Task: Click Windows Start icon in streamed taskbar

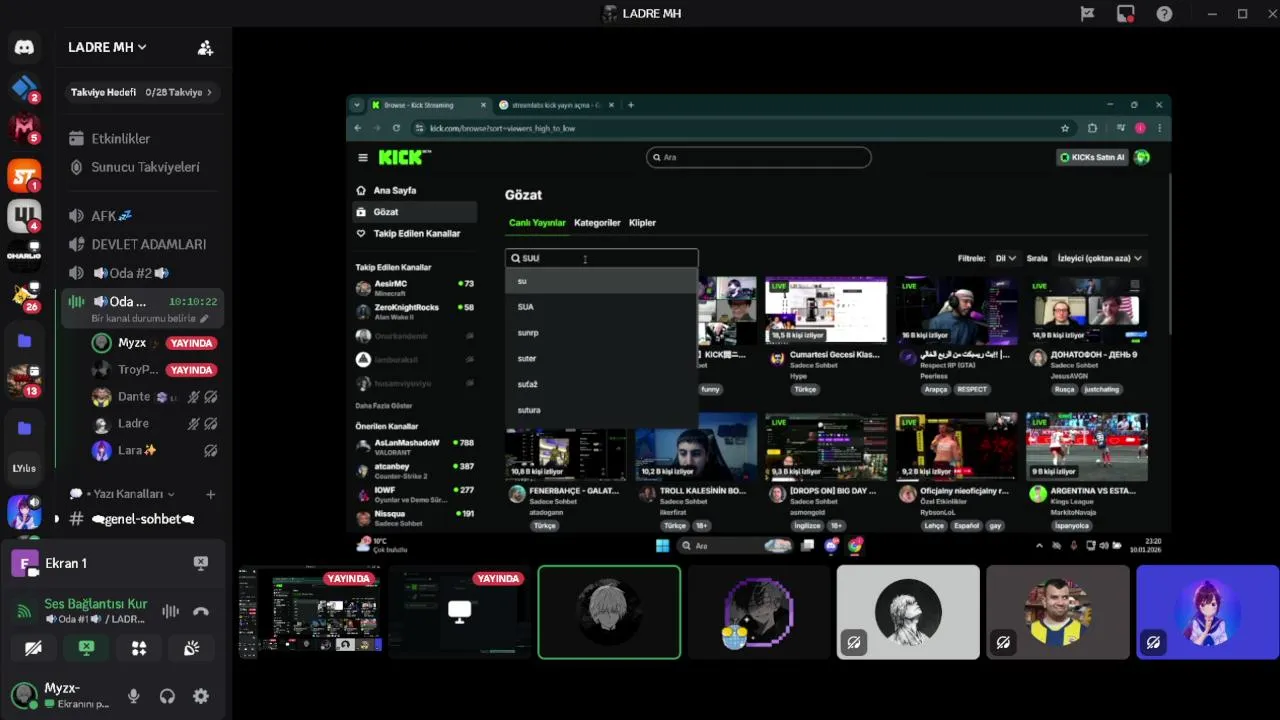Action: click(662, 545)
